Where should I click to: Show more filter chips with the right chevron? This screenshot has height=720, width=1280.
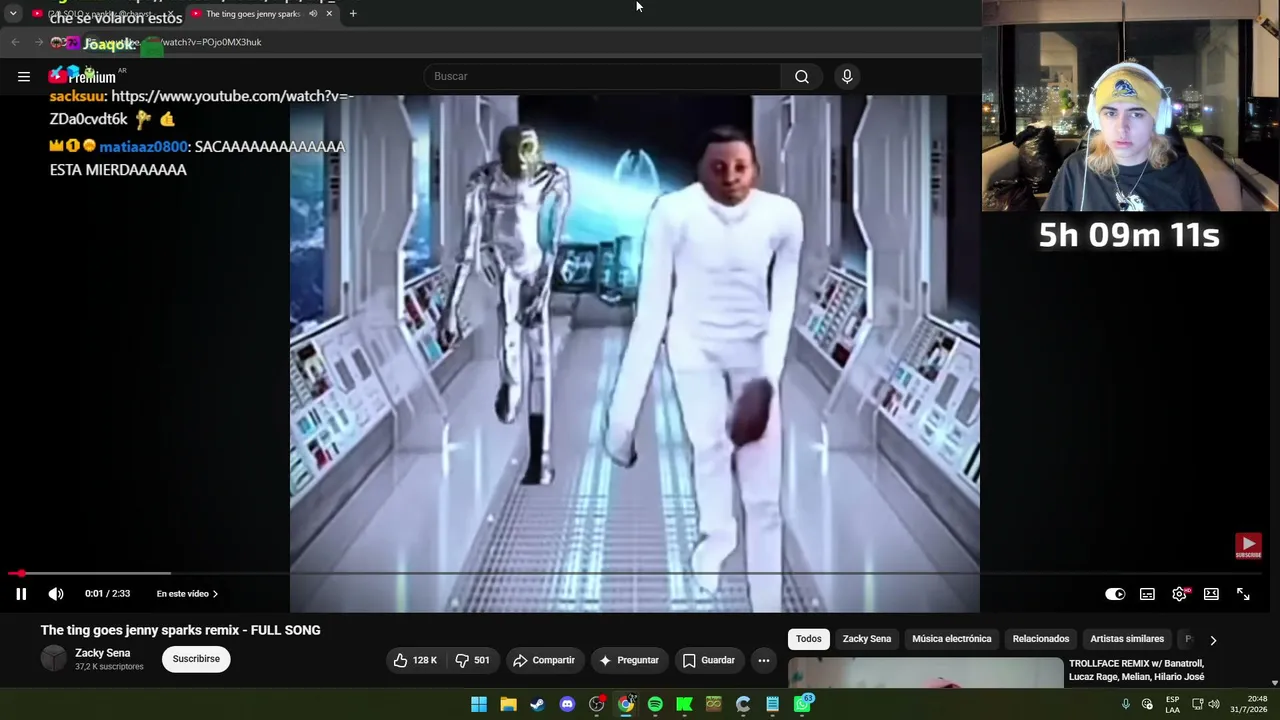[1213, 640]
